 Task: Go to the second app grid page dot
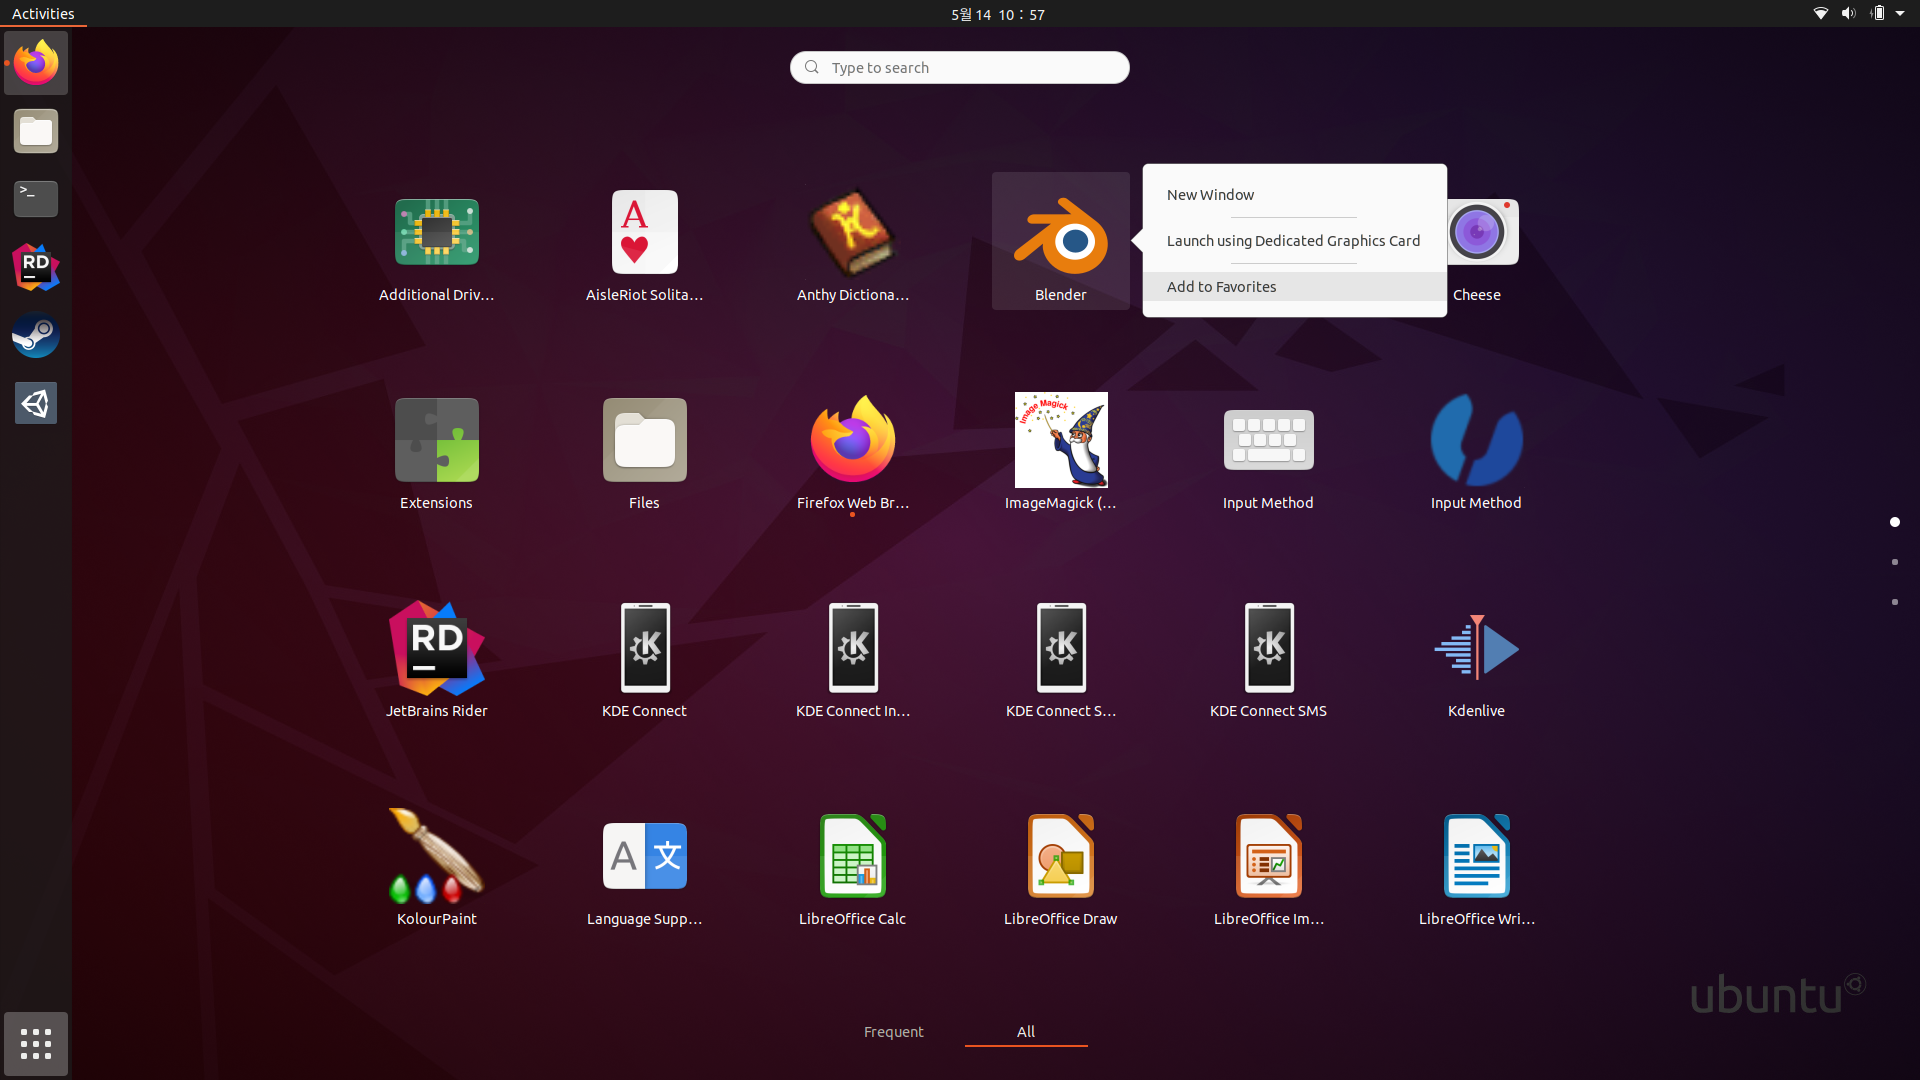point(1894,562)
